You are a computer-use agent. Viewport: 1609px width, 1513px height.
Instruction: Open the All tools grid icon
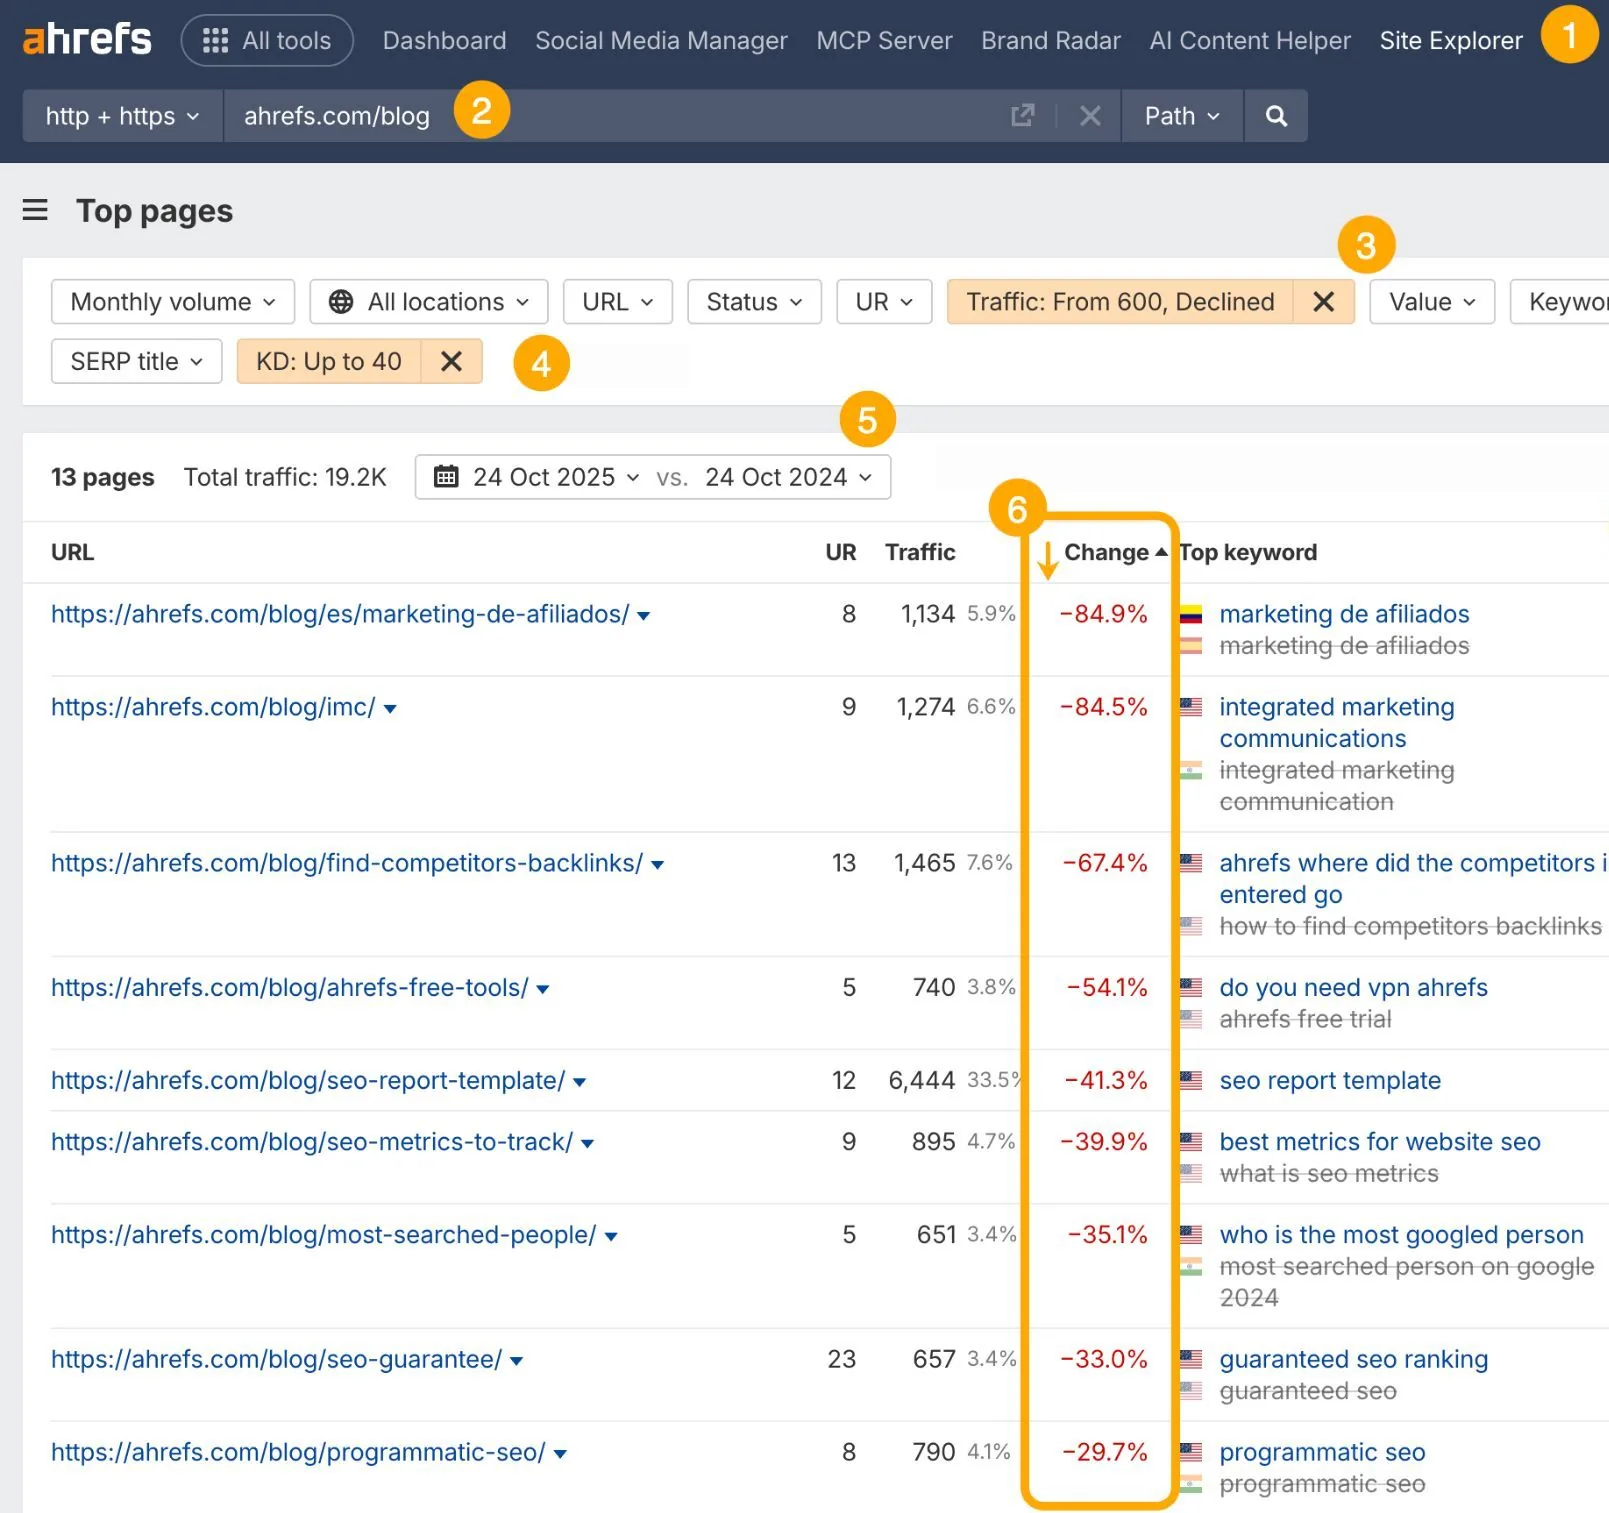pyautogui.click(x=213, y=40)
